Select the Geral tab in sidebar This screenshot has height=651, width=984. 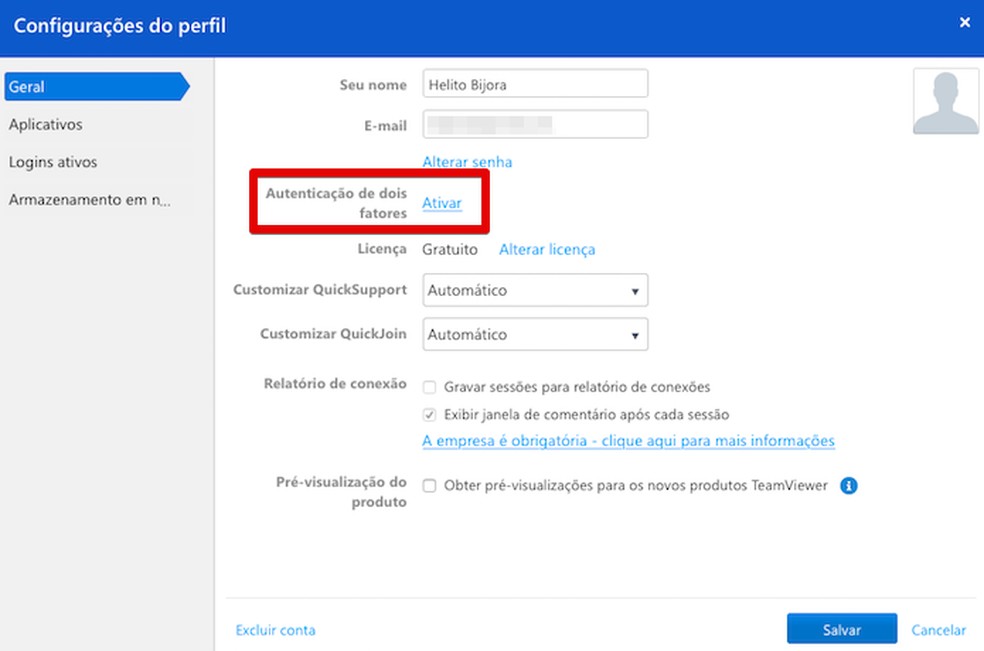(95, 87)
